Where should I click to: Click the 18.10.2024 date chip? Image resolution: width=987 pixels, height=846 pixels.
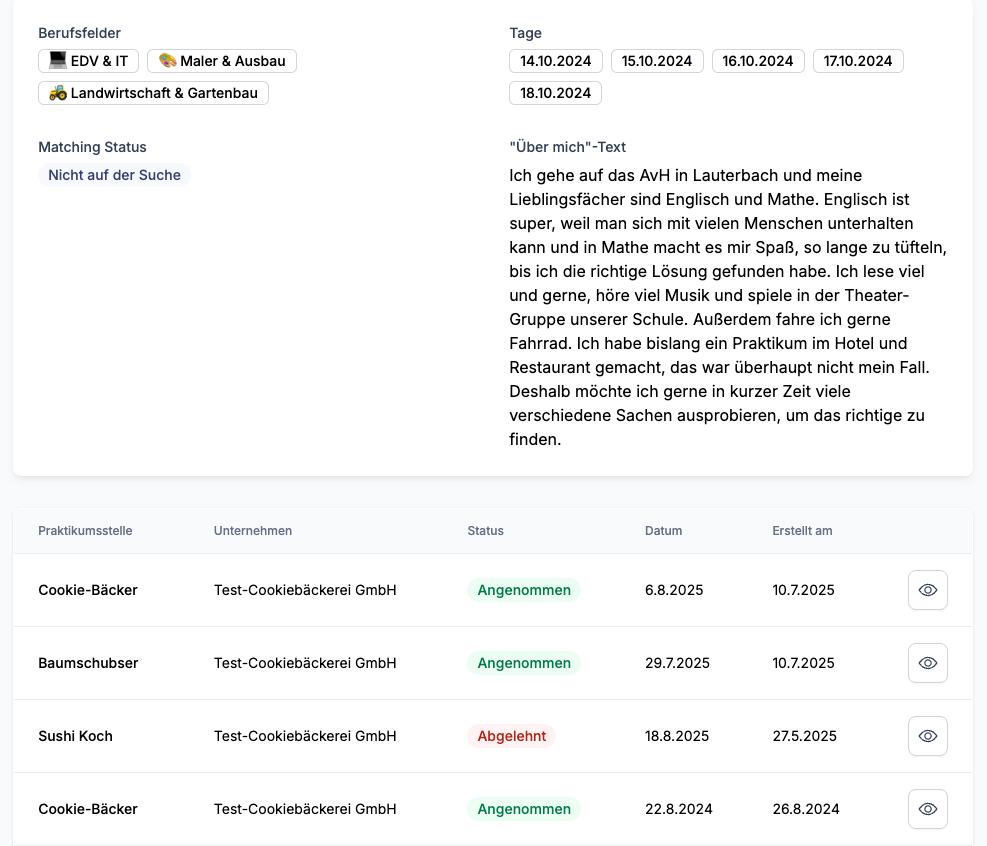click(x=556, y=93)
